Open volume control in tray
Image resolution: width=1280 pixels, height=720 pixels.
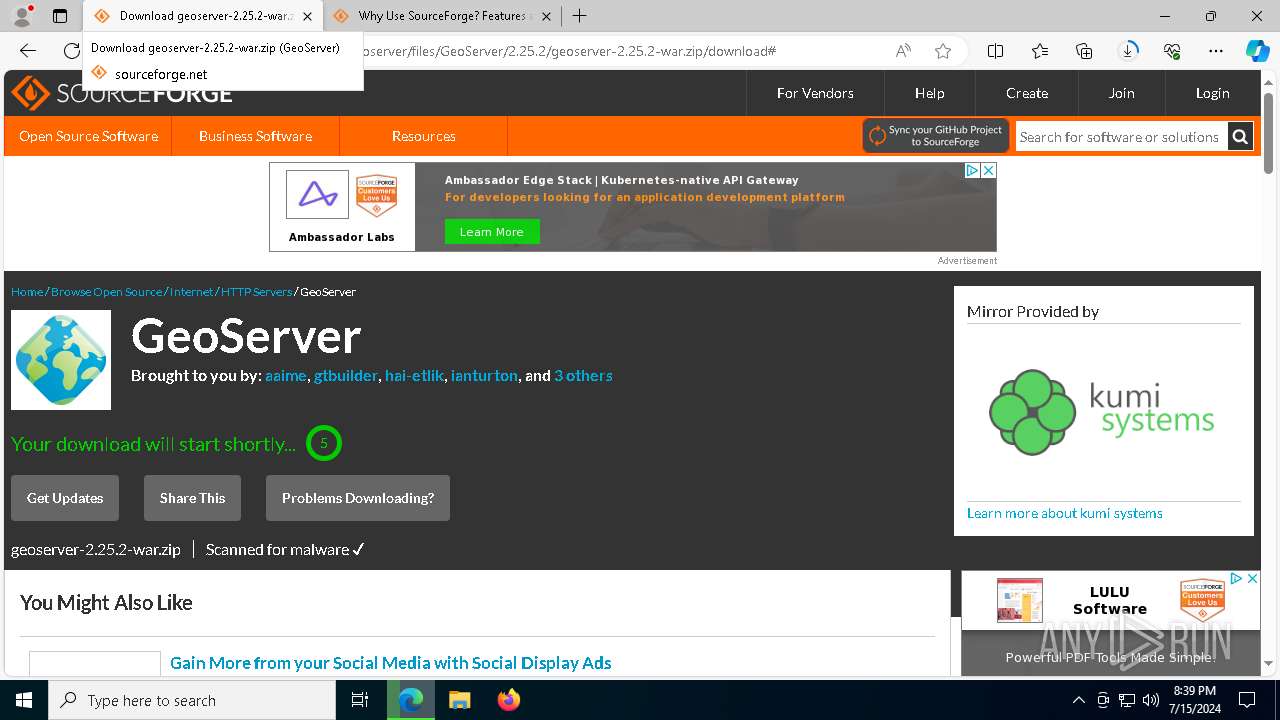[1150, 700]
